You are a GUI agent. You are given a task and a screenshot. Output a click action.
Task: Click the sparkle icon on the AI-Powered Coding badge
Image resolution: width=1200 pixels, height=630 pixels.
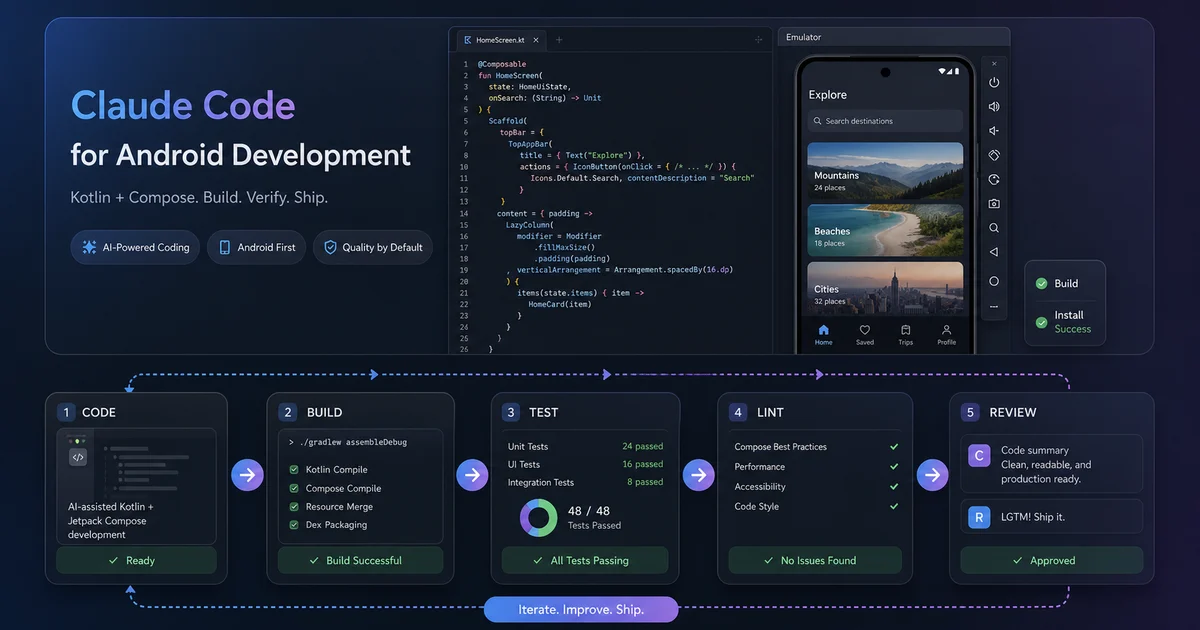(90, 247)
